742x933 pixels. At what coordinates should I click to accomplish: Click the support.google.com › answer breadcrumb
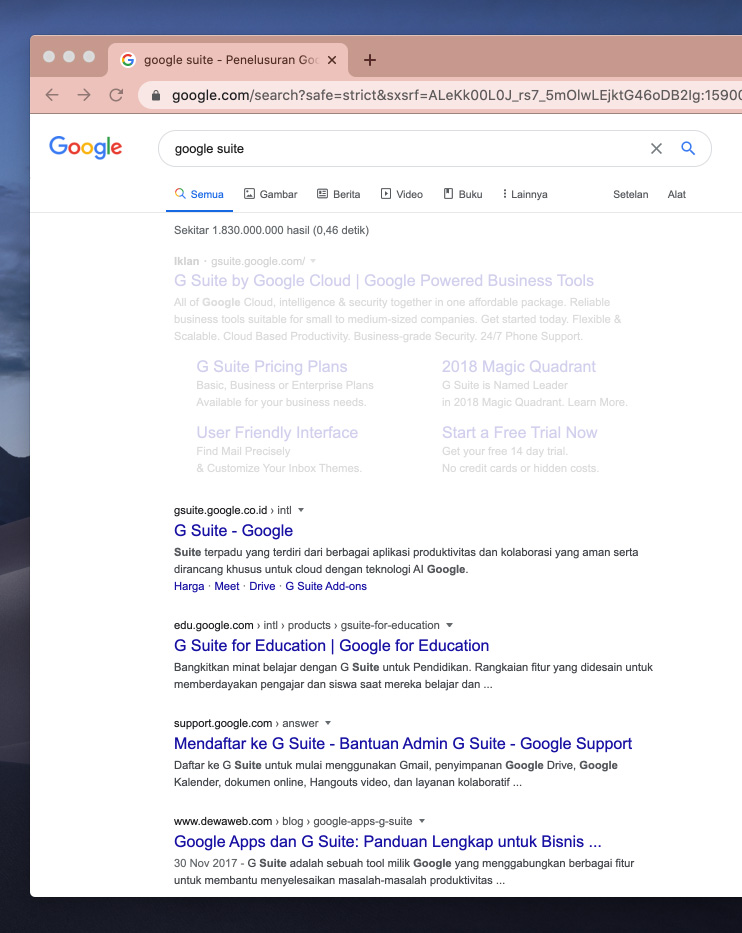click(x=246, y=723)
